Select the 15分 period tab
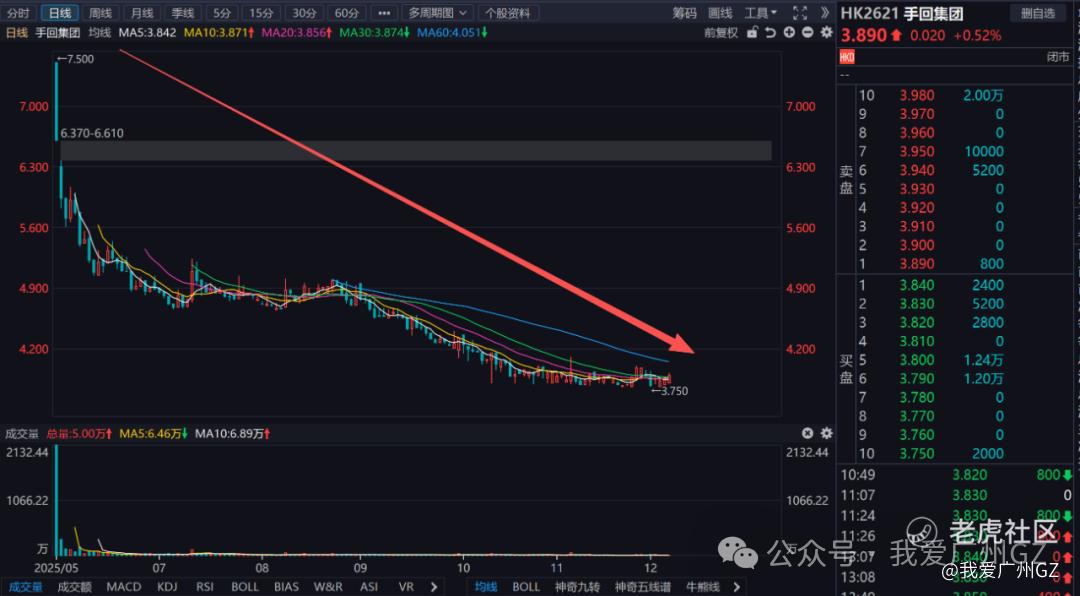 [x=261, y=12]
